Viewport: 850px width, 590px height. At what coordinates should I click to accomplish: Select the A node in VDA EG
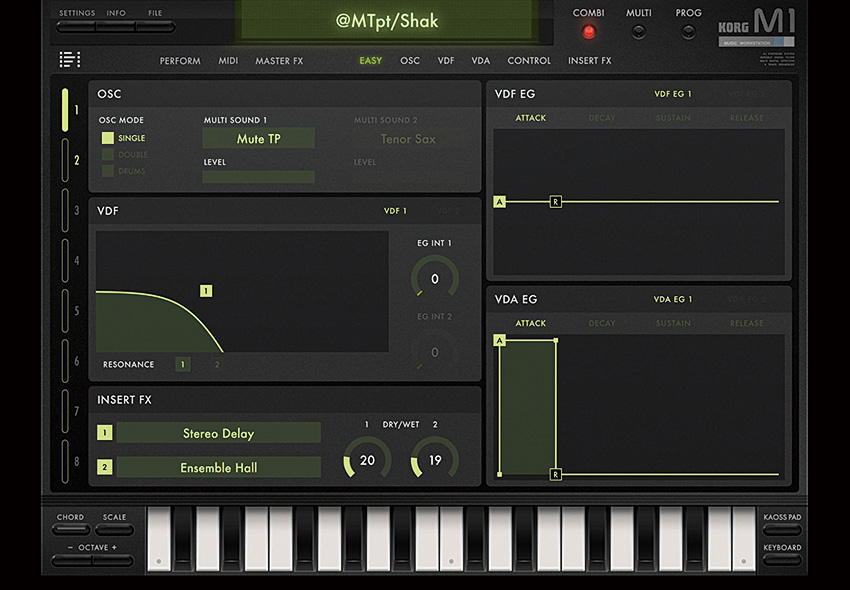tap(500, 340)
